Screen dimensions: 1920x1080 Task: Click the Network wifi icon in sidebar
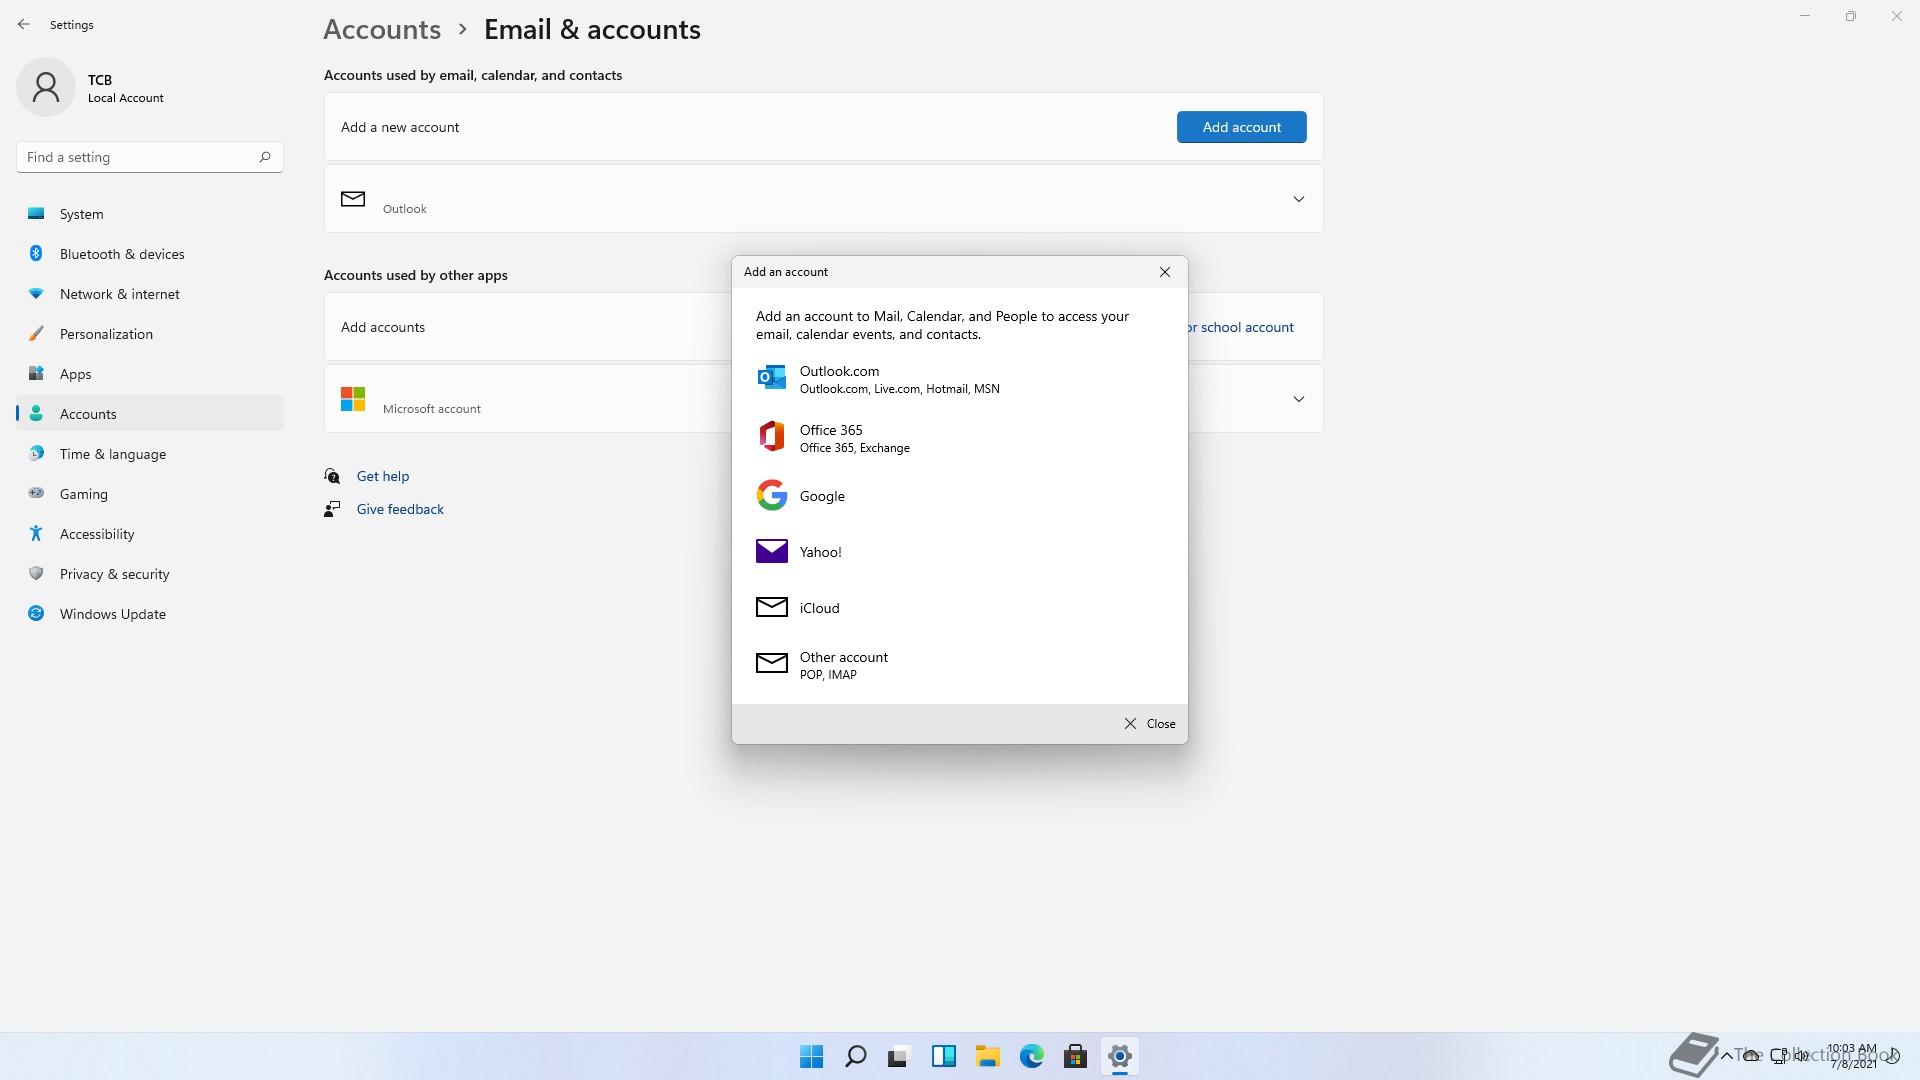coord(36,293)
